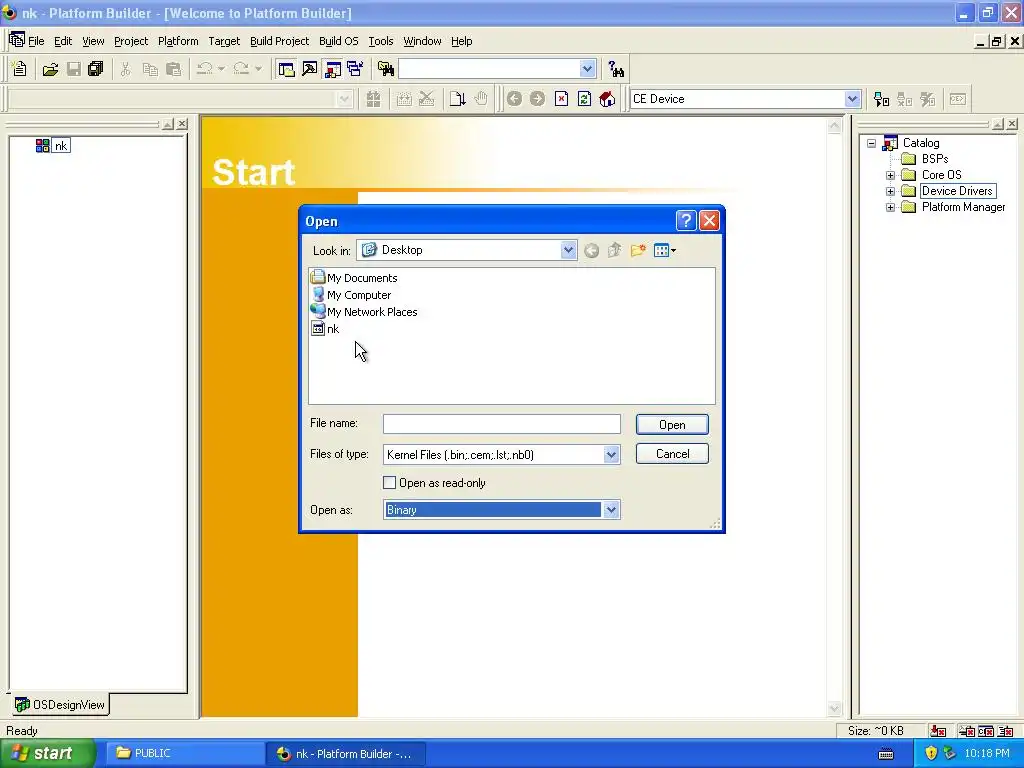
Task: Switch to PUBLIC taskbar window
Action: 185,754
